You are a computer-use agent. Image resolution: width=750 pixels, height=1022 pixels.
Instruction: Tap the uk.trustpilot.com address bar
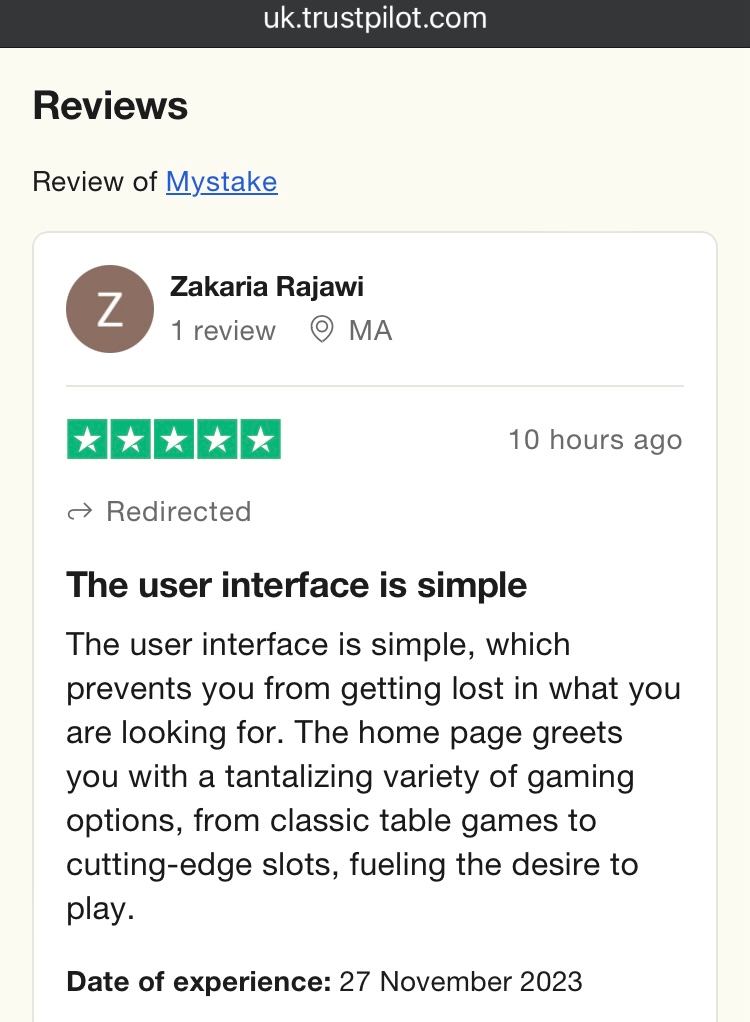click(375, 18)
